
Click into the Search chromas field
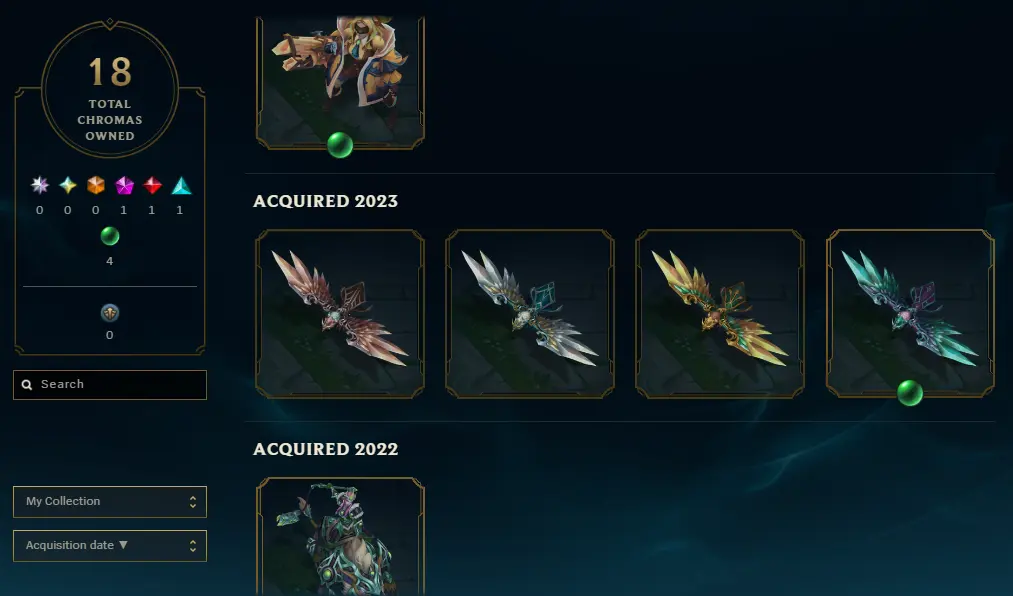110,385
